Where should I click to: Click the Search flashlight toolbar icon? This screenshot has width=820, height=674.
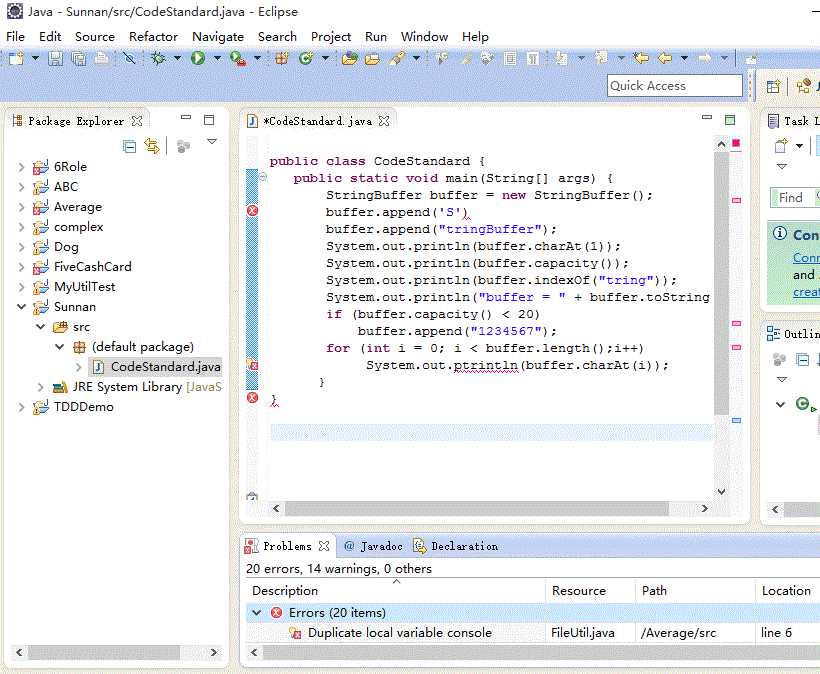pyautogui.click(x=397, y=58)
